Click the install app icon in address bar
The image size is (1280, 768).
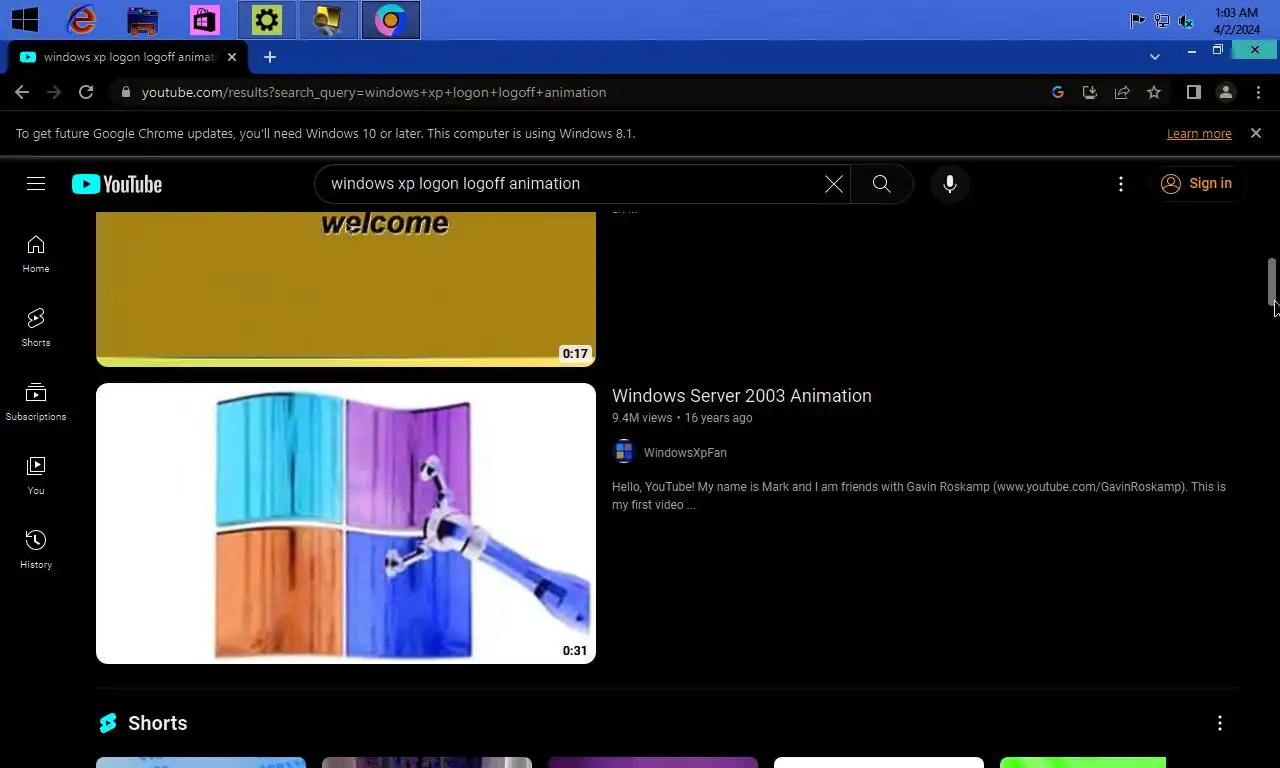click(x=1090, y=92)
